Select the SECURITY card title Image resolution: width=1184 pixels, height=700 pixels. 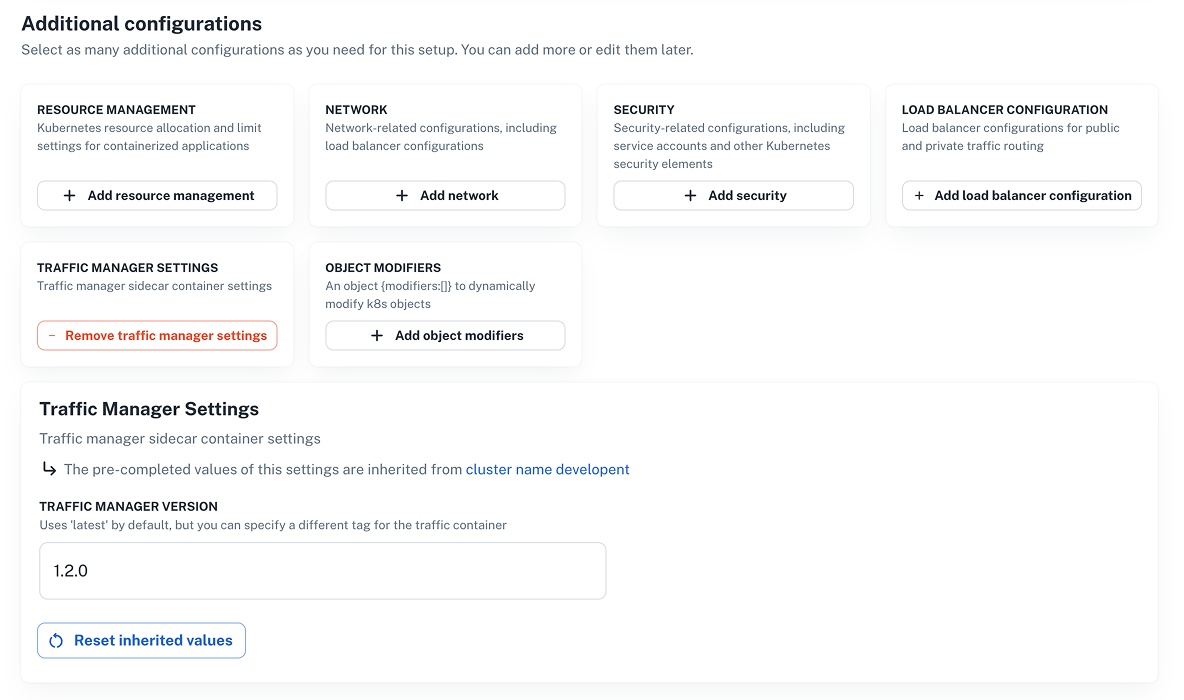[x=644, y=110]
